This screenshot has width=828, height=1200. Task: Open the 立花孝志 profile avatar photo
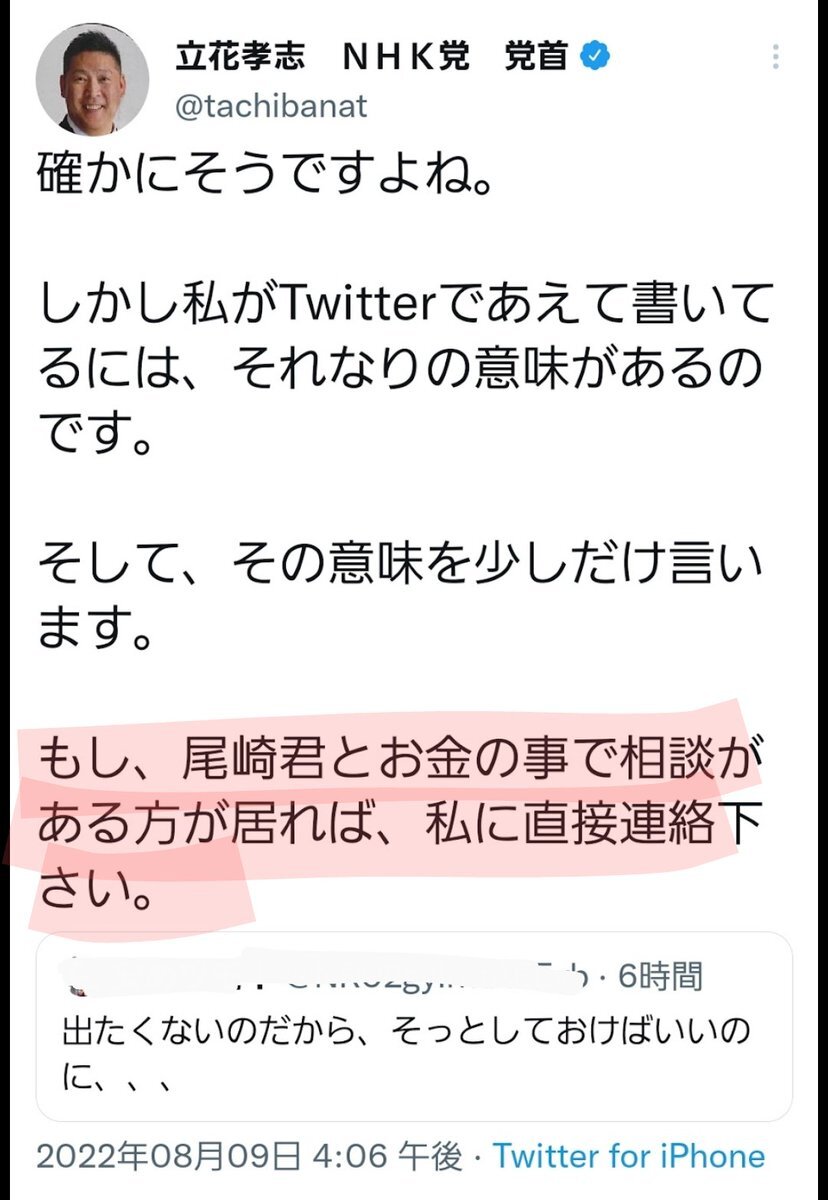[92, 80]
